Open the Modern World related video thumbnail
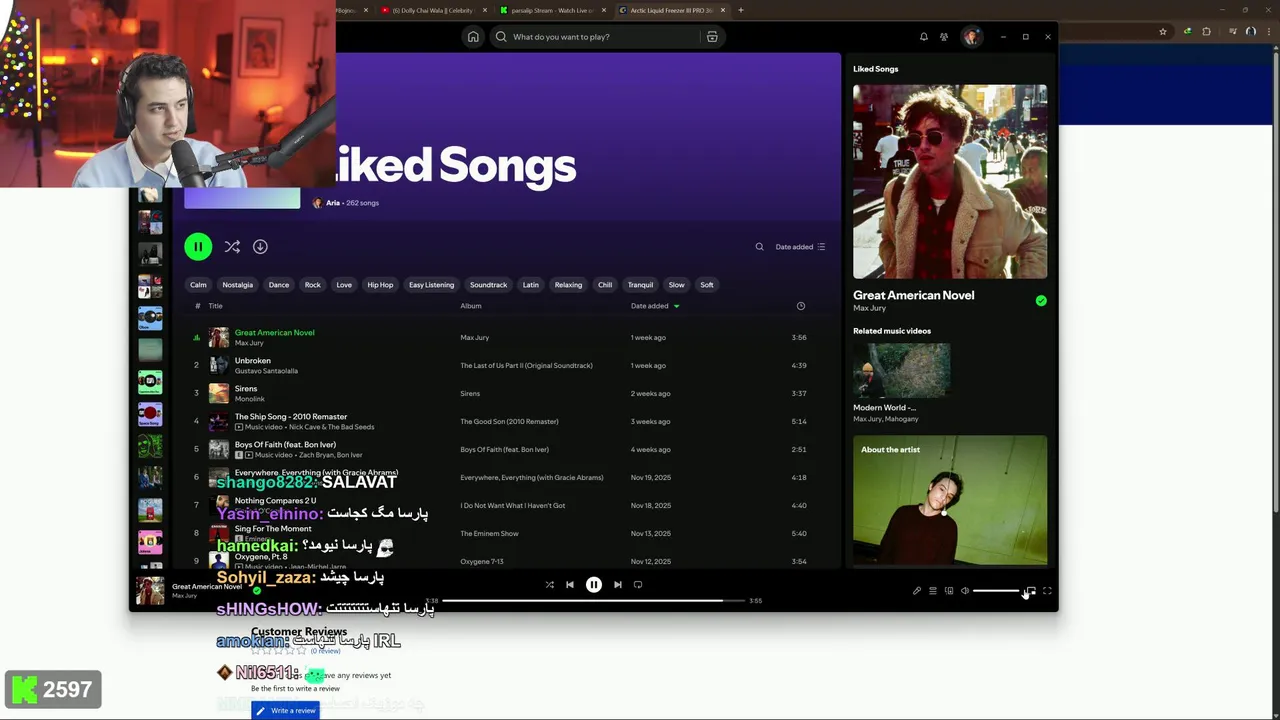 click(902, 370)
